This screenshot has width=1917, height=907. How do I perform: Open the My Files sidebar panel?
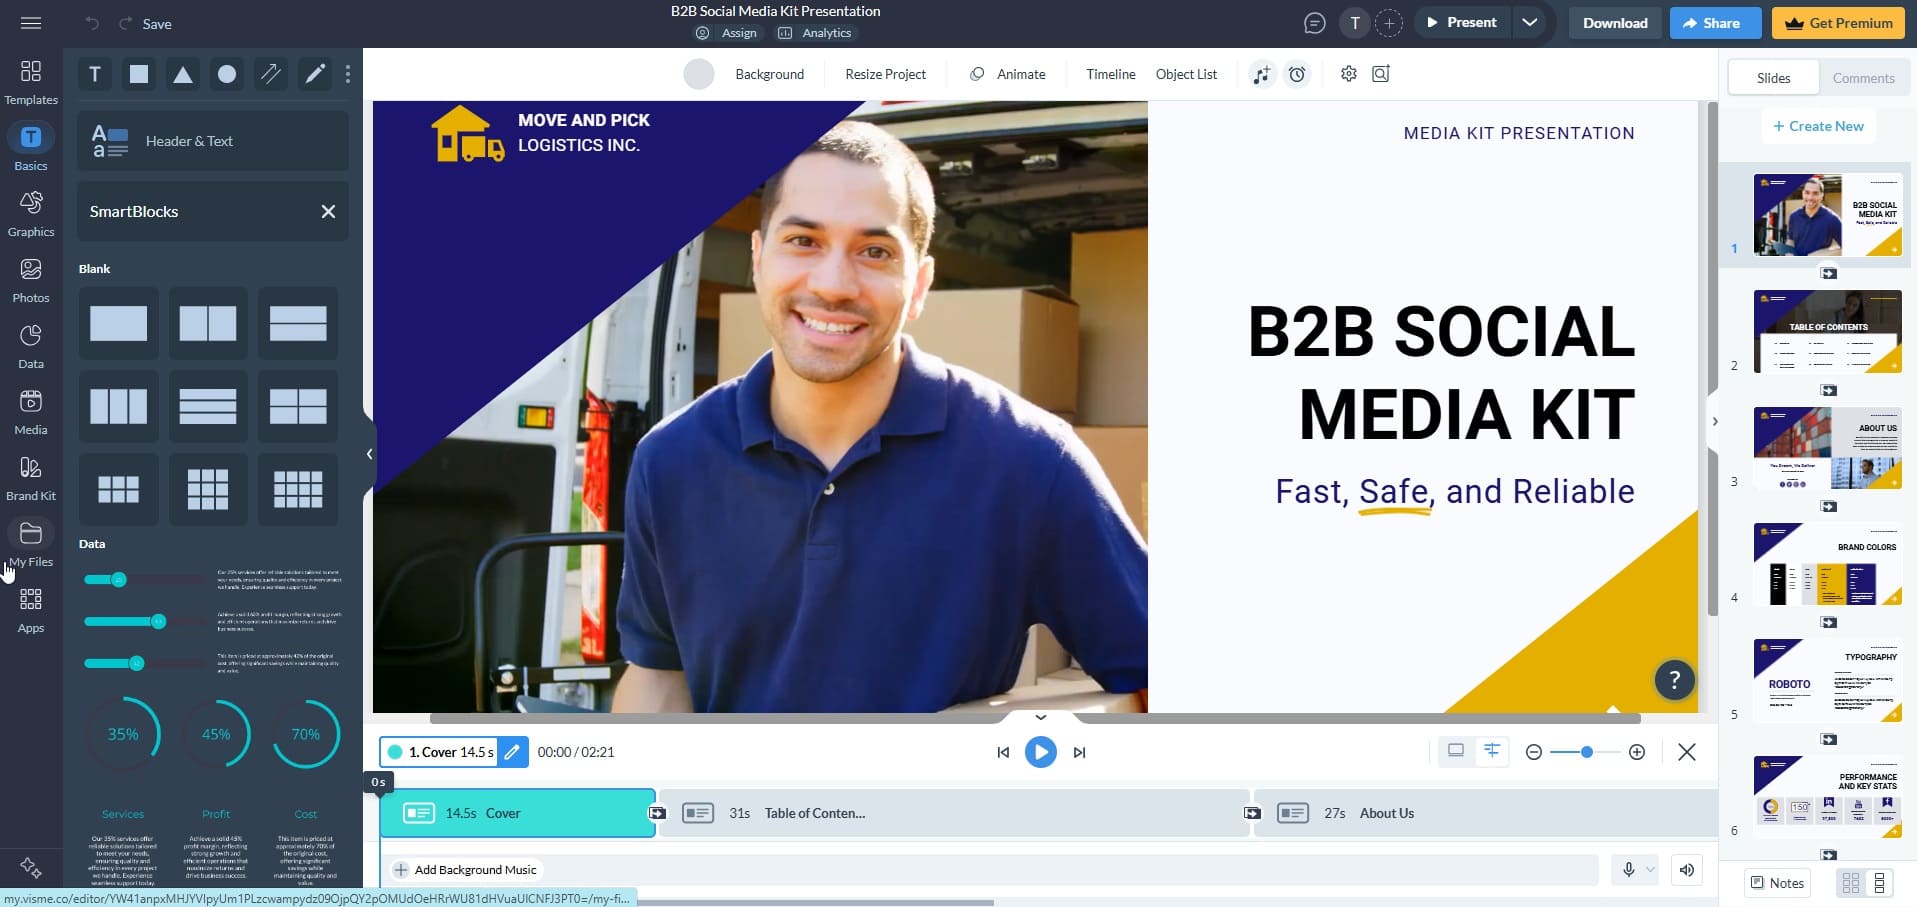(31, 544)
